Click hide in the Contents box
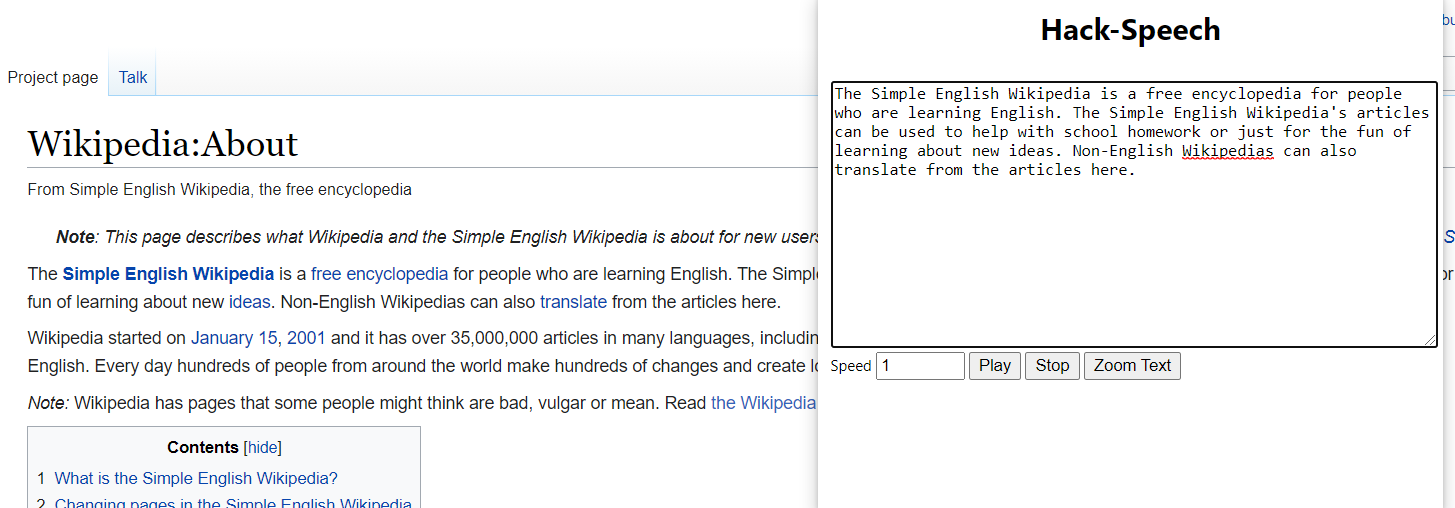The height and width of the screenshot is (508, 1455). [264, 447]
